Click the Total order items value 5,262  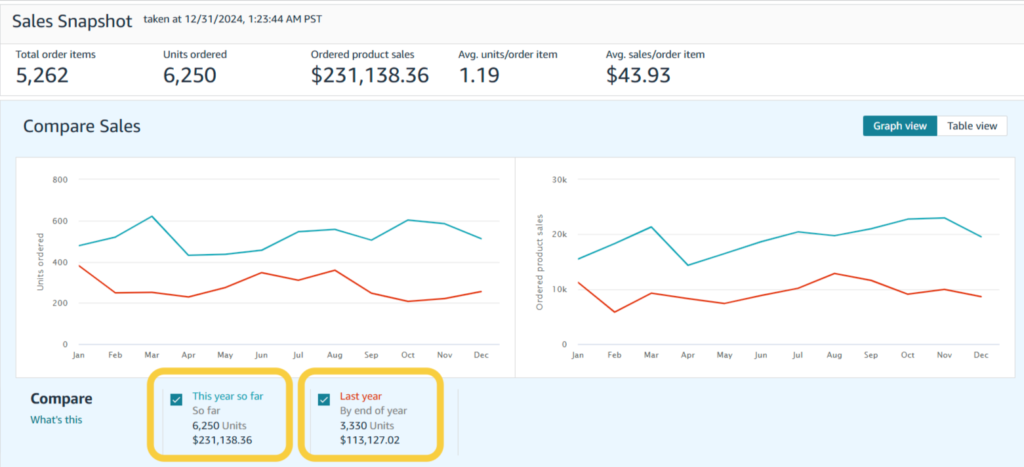point(42,74)
